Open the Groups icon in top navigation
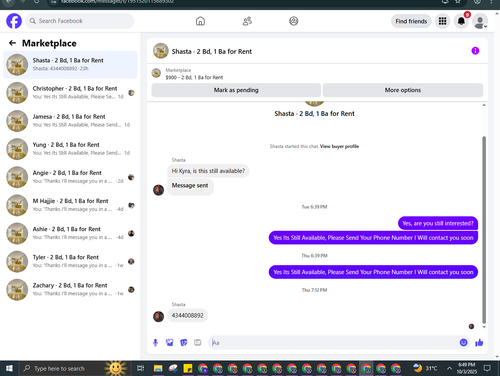Screen dimensions: 500x376 294,21
